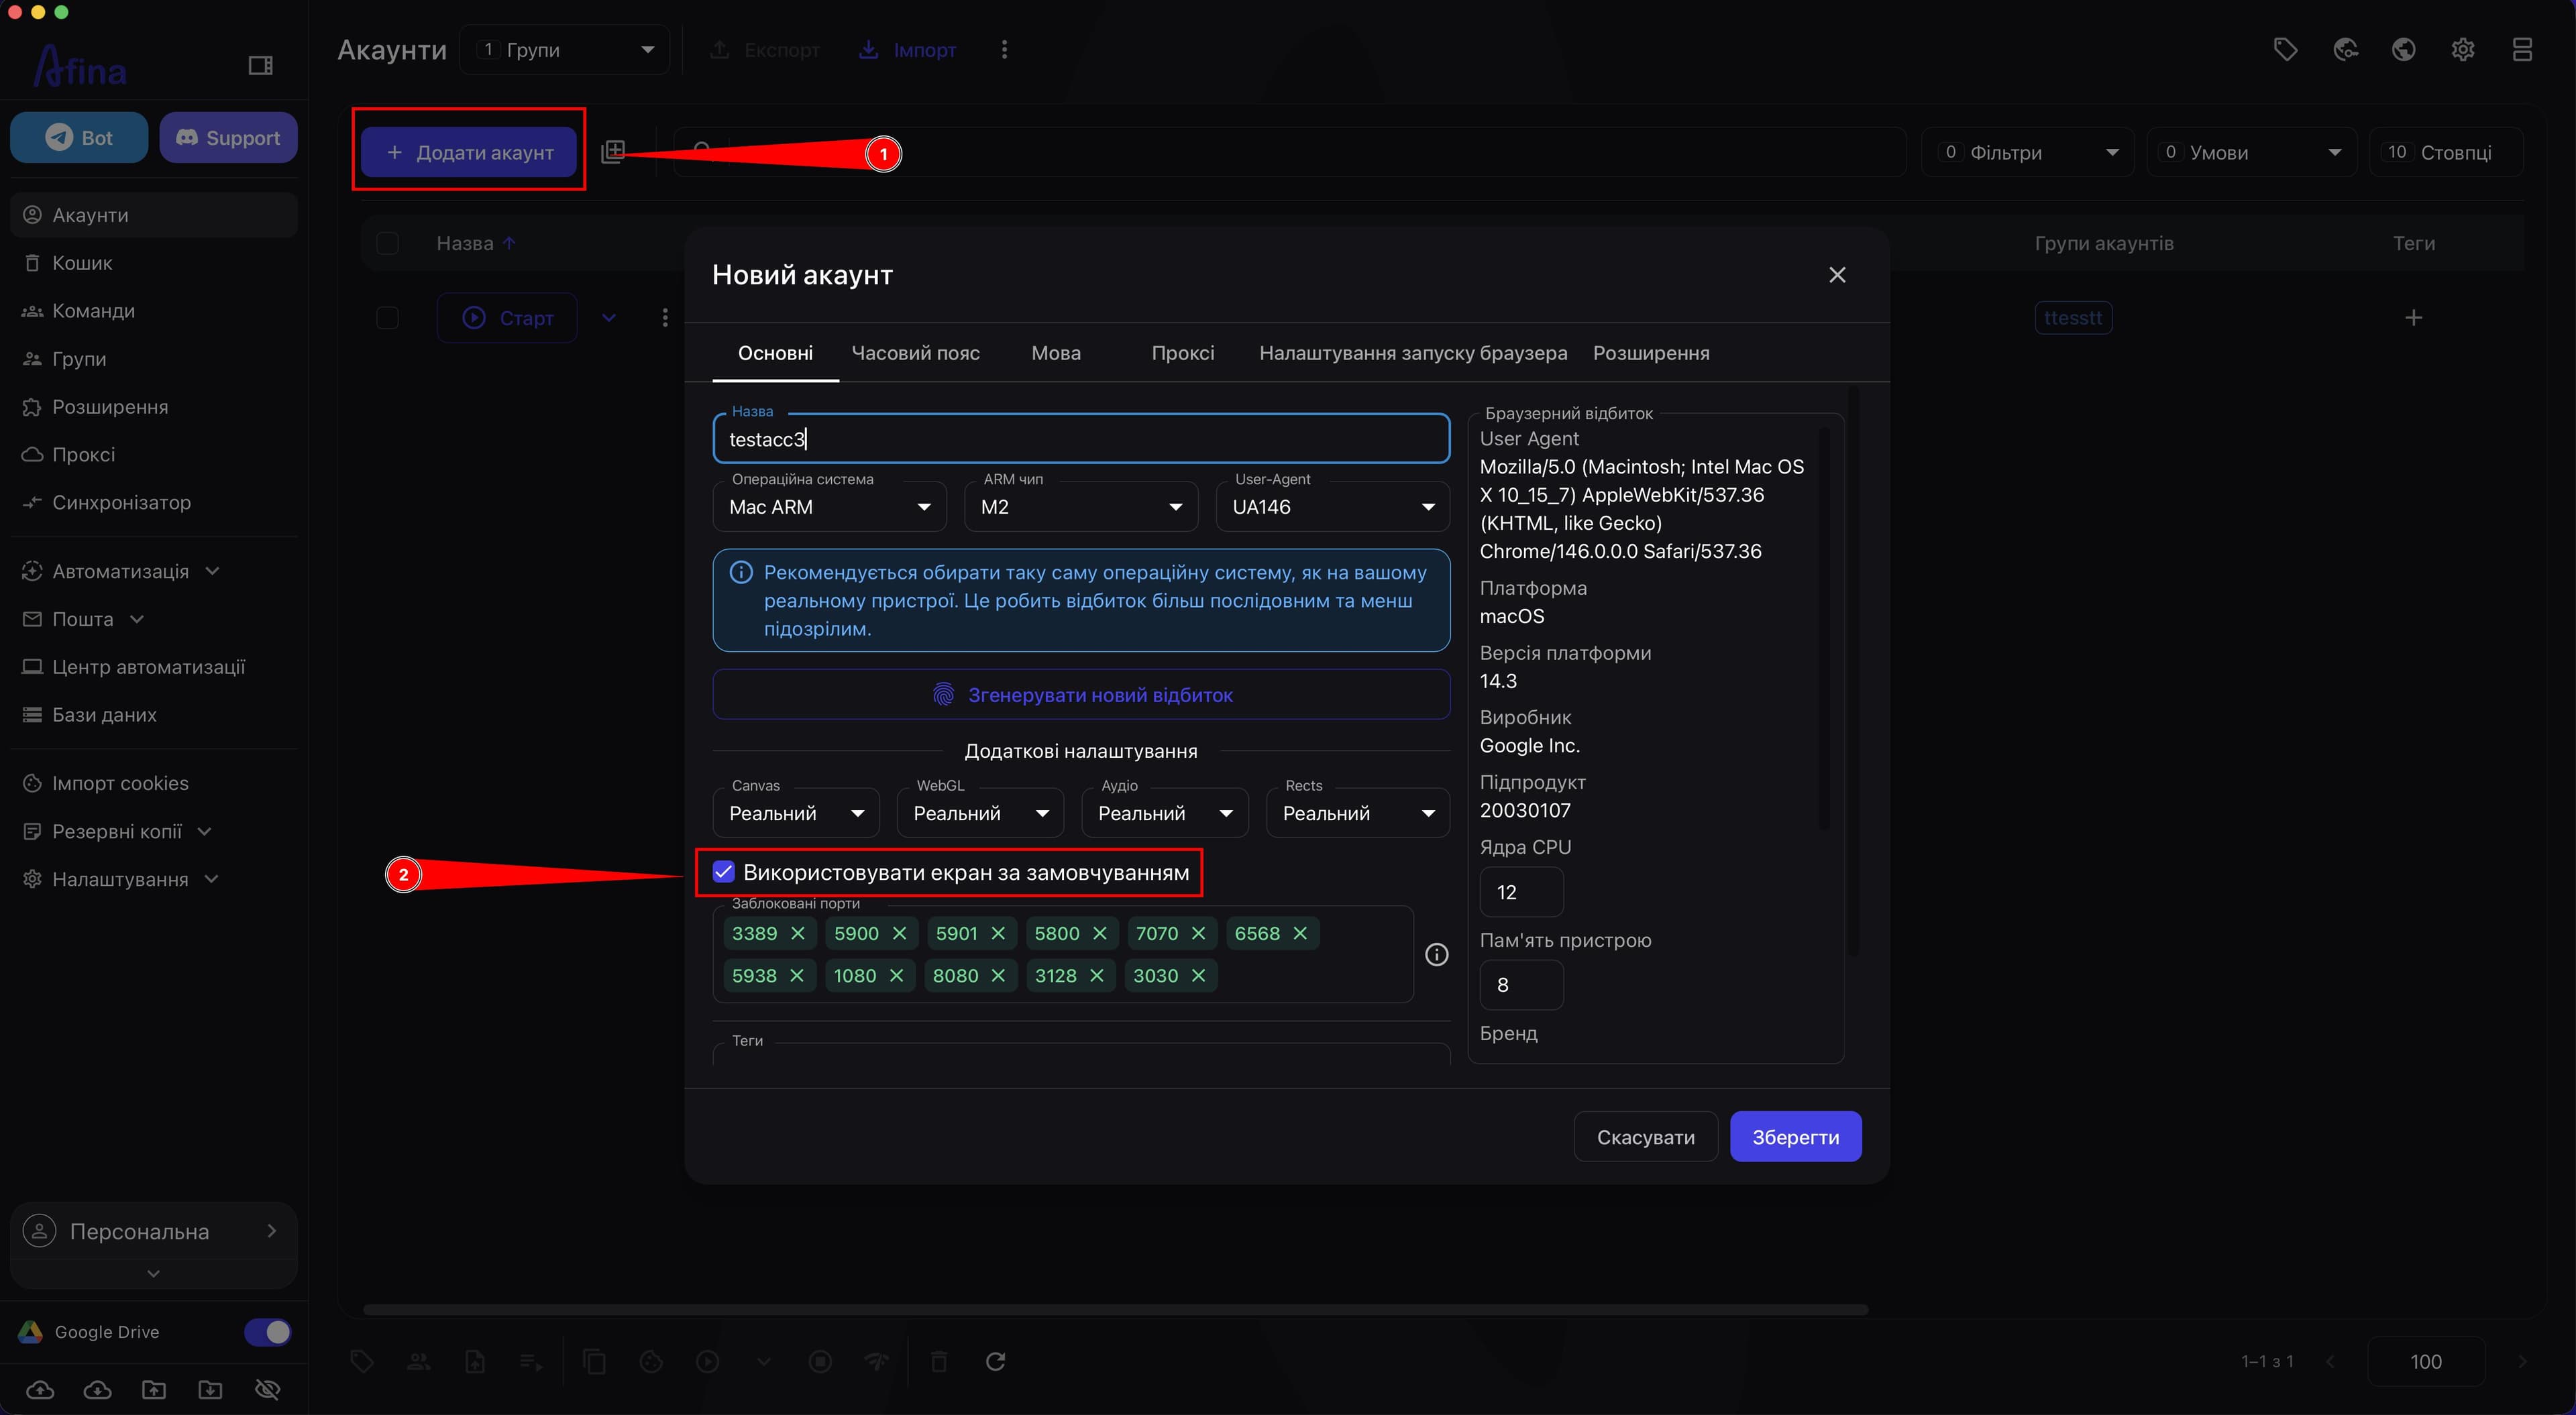Click the plain globe icon in top bar

pos(2404,50)
